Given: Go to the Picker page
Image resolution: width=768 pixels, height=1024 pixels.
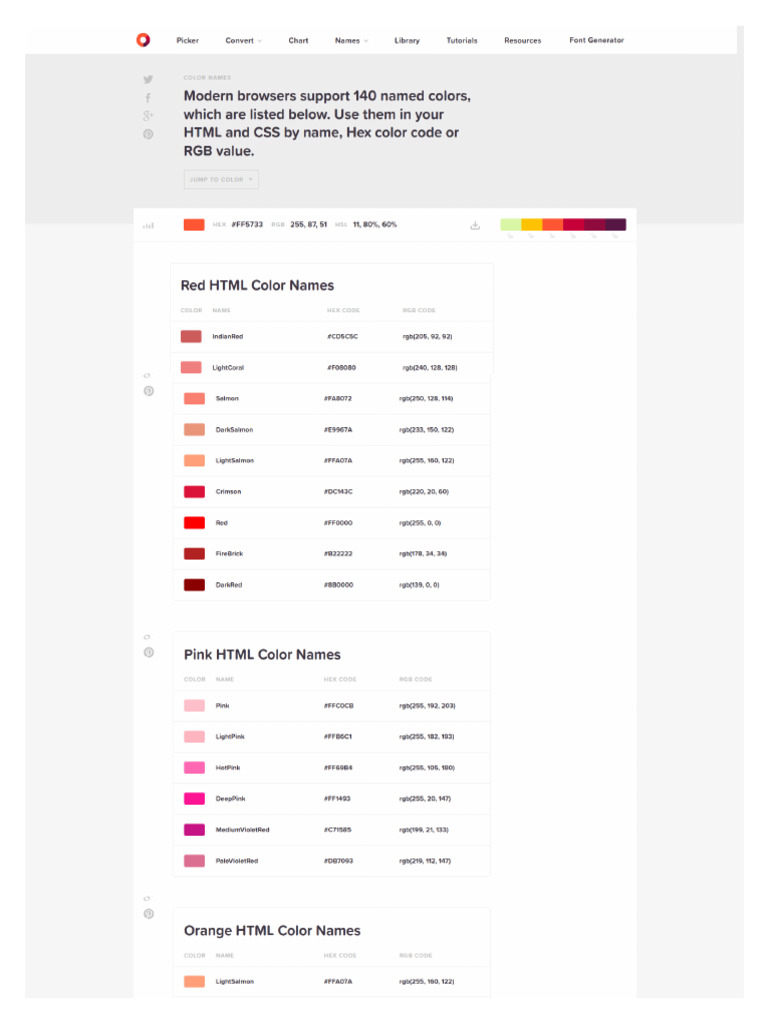Looking at the screenshot, I should click(x=187, y=41).
